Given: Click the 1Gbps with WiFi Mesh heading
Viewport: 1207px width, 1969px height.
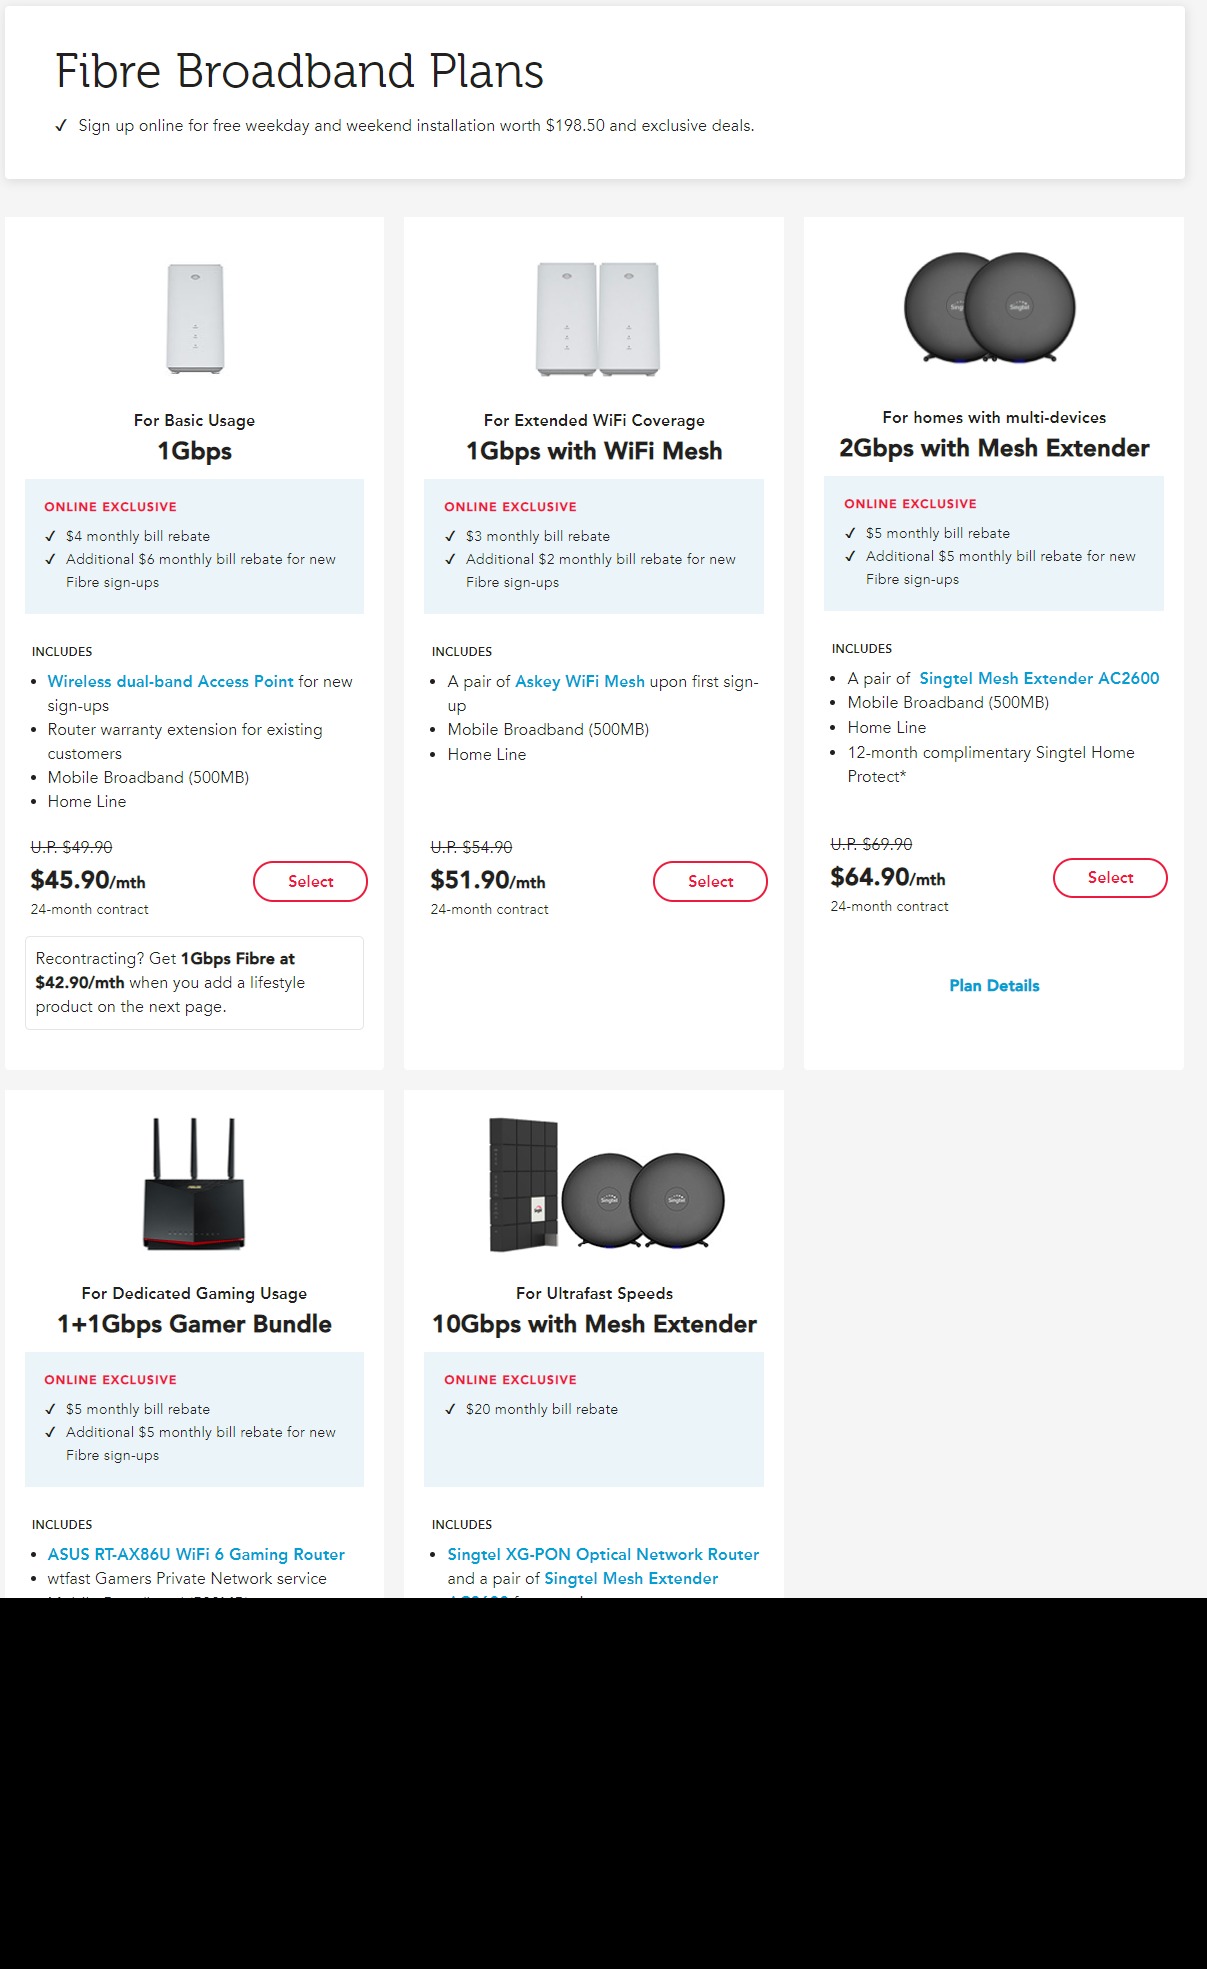Looking at the screenshot, I should pos(594,451).
